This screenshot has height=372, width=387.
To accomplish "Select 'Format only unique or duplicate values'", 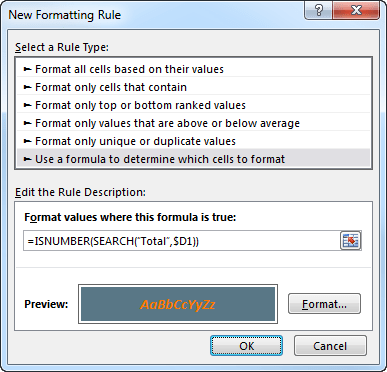I will pyautogui.click(x=194, y=141).
